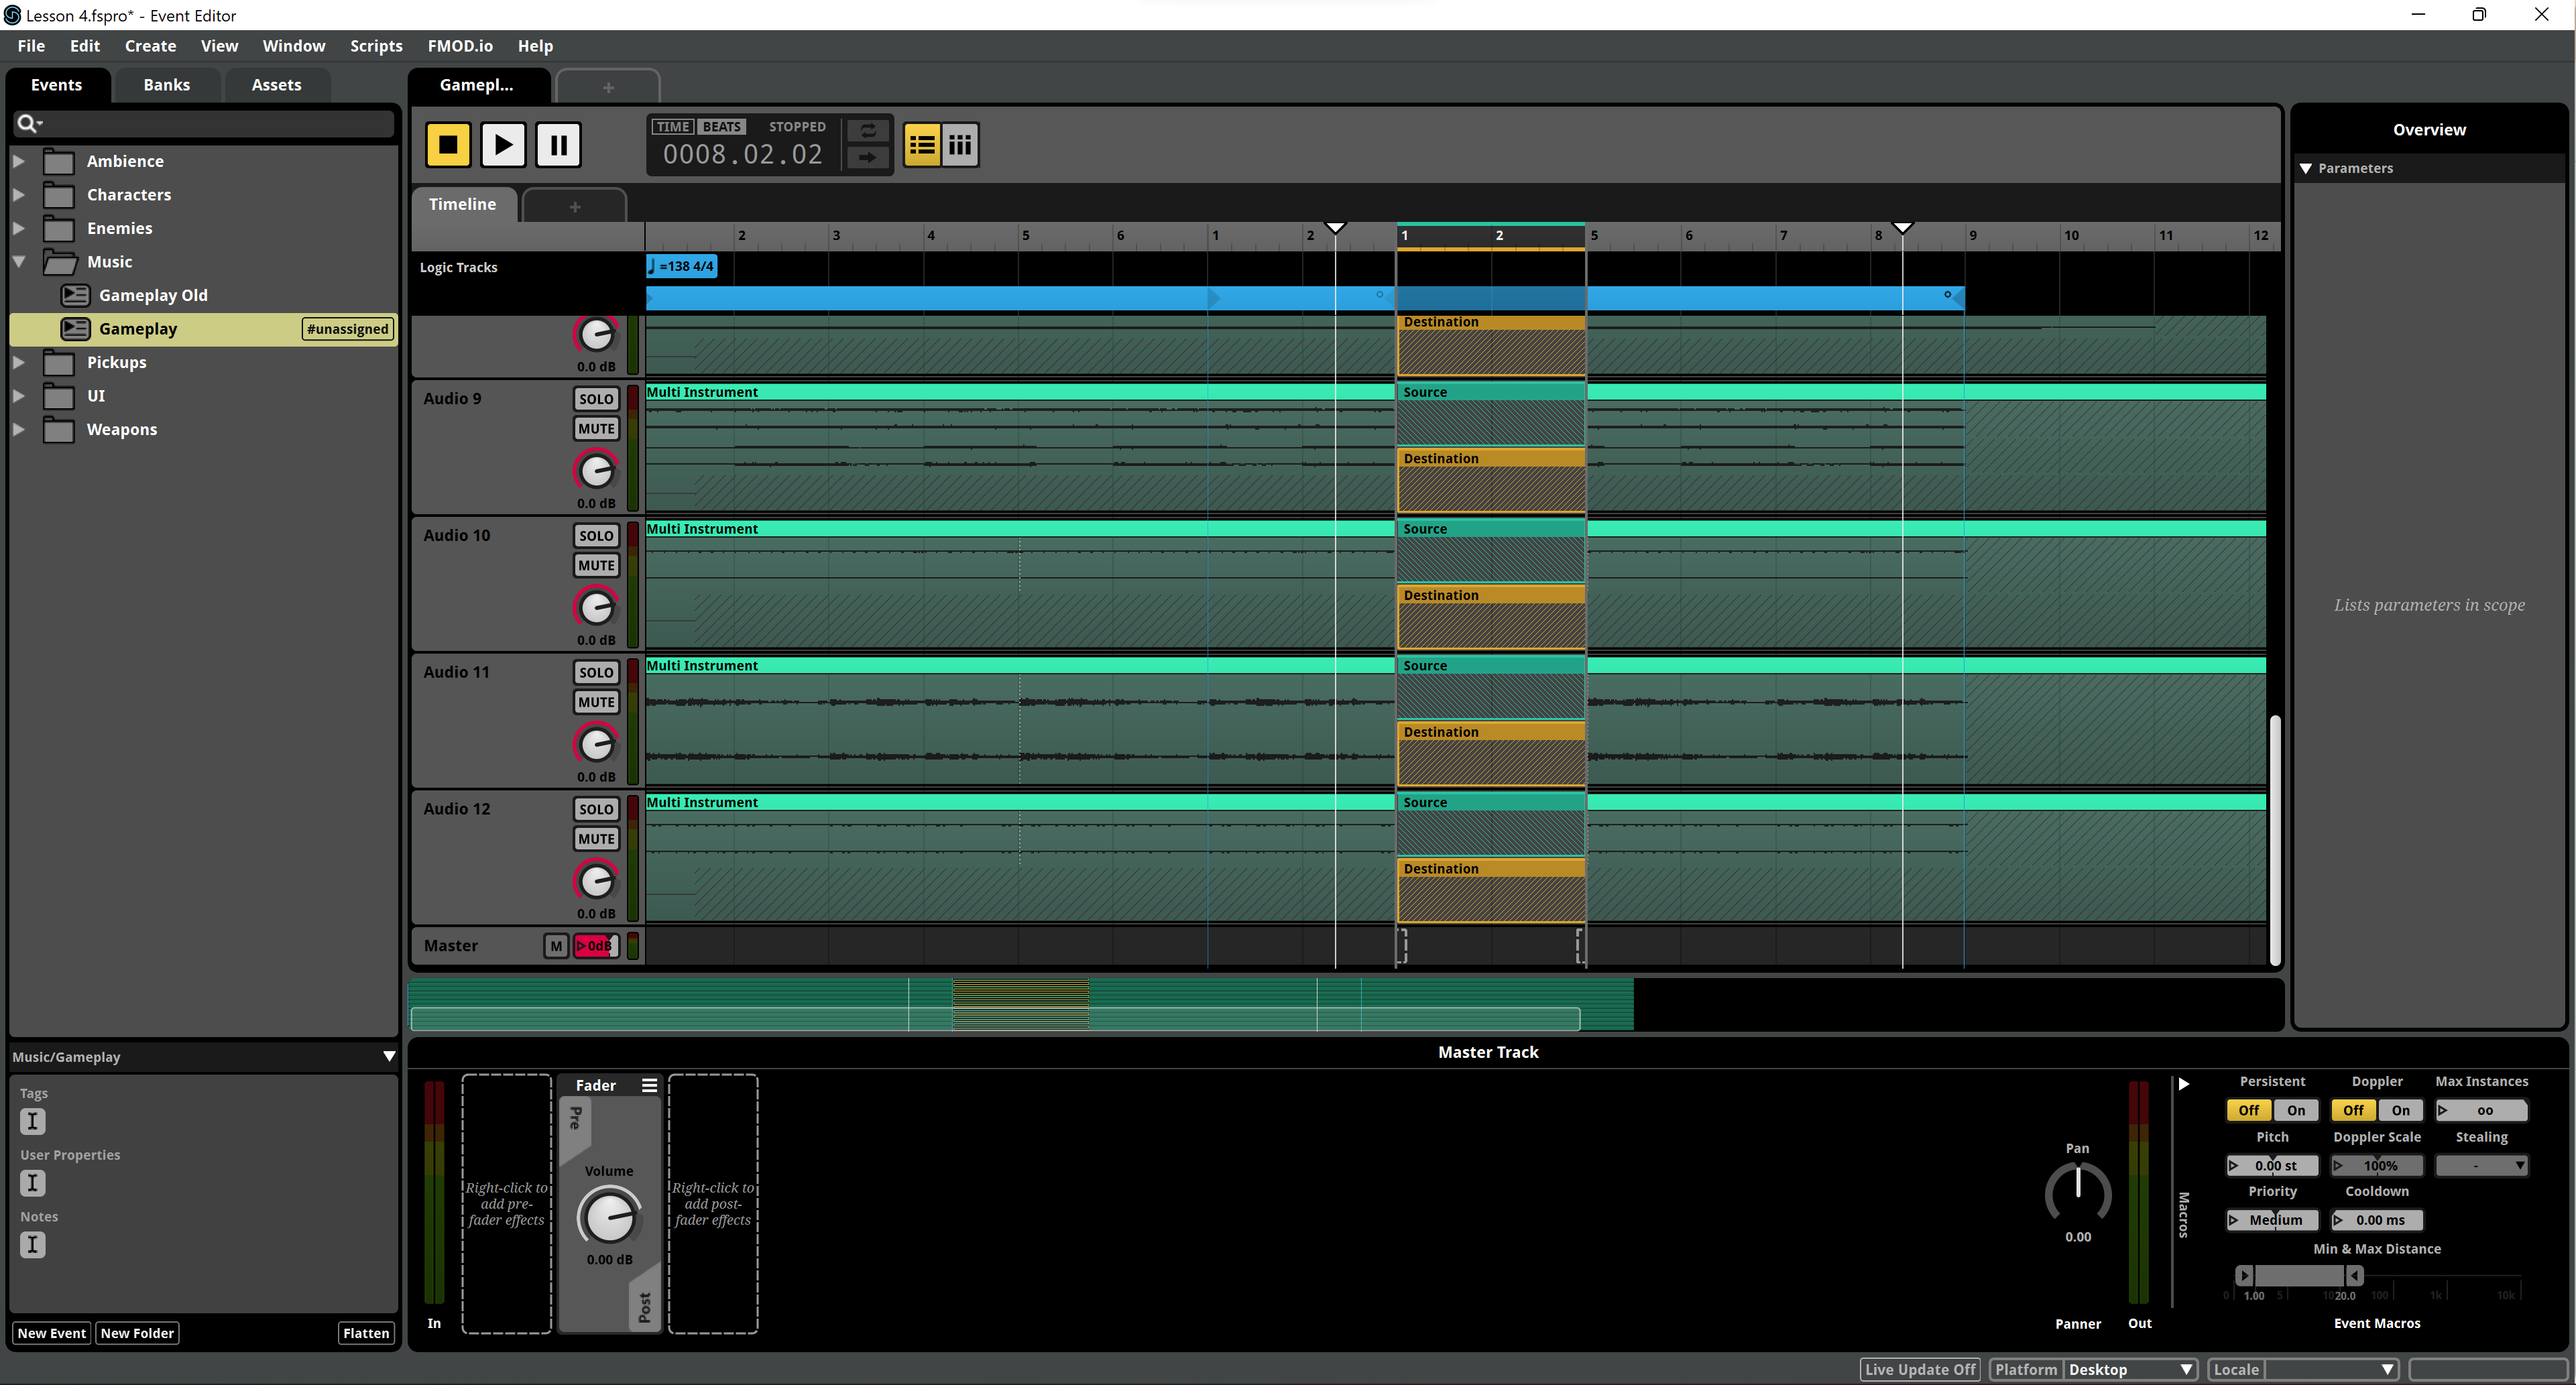Pause playback with the Pause button

point(558,145)
